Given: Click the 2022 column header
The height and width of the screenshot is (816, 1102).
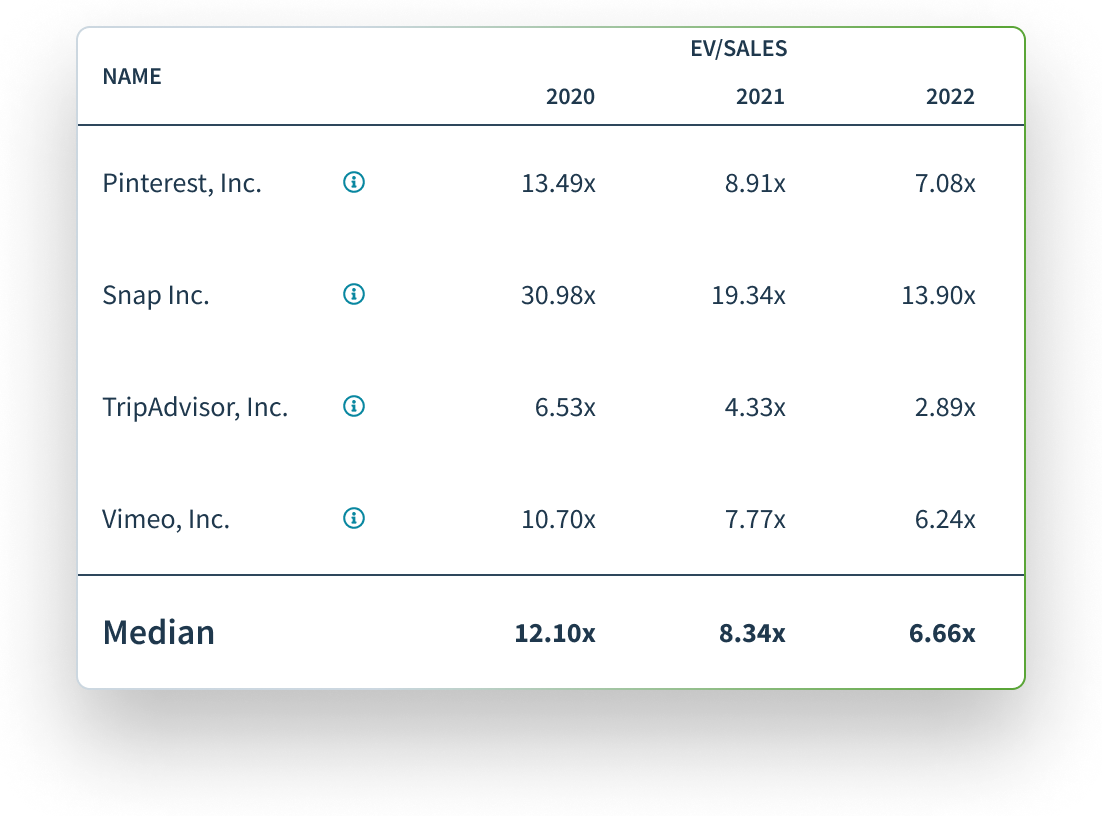Looking at the screenshot, I should [950, 97].
